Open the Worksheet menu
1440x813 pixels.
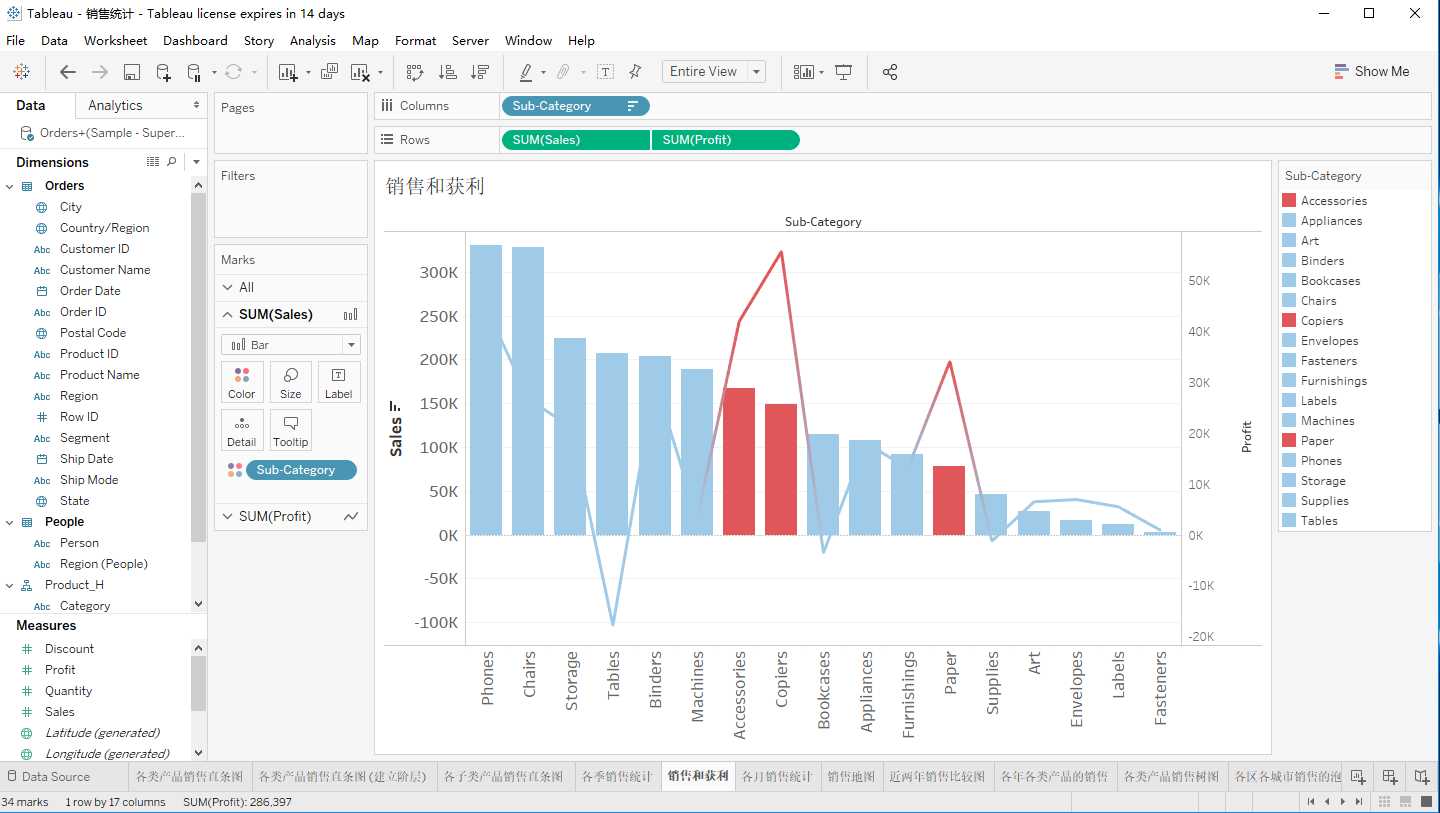115,41
